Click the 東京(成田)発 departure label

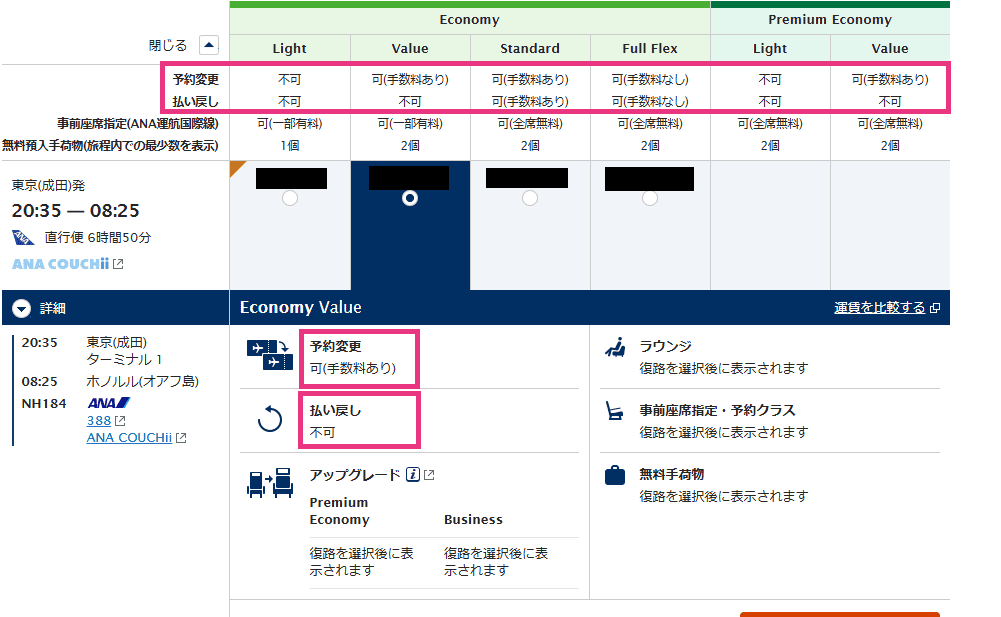pyautogui.click(x=49, y=186)
